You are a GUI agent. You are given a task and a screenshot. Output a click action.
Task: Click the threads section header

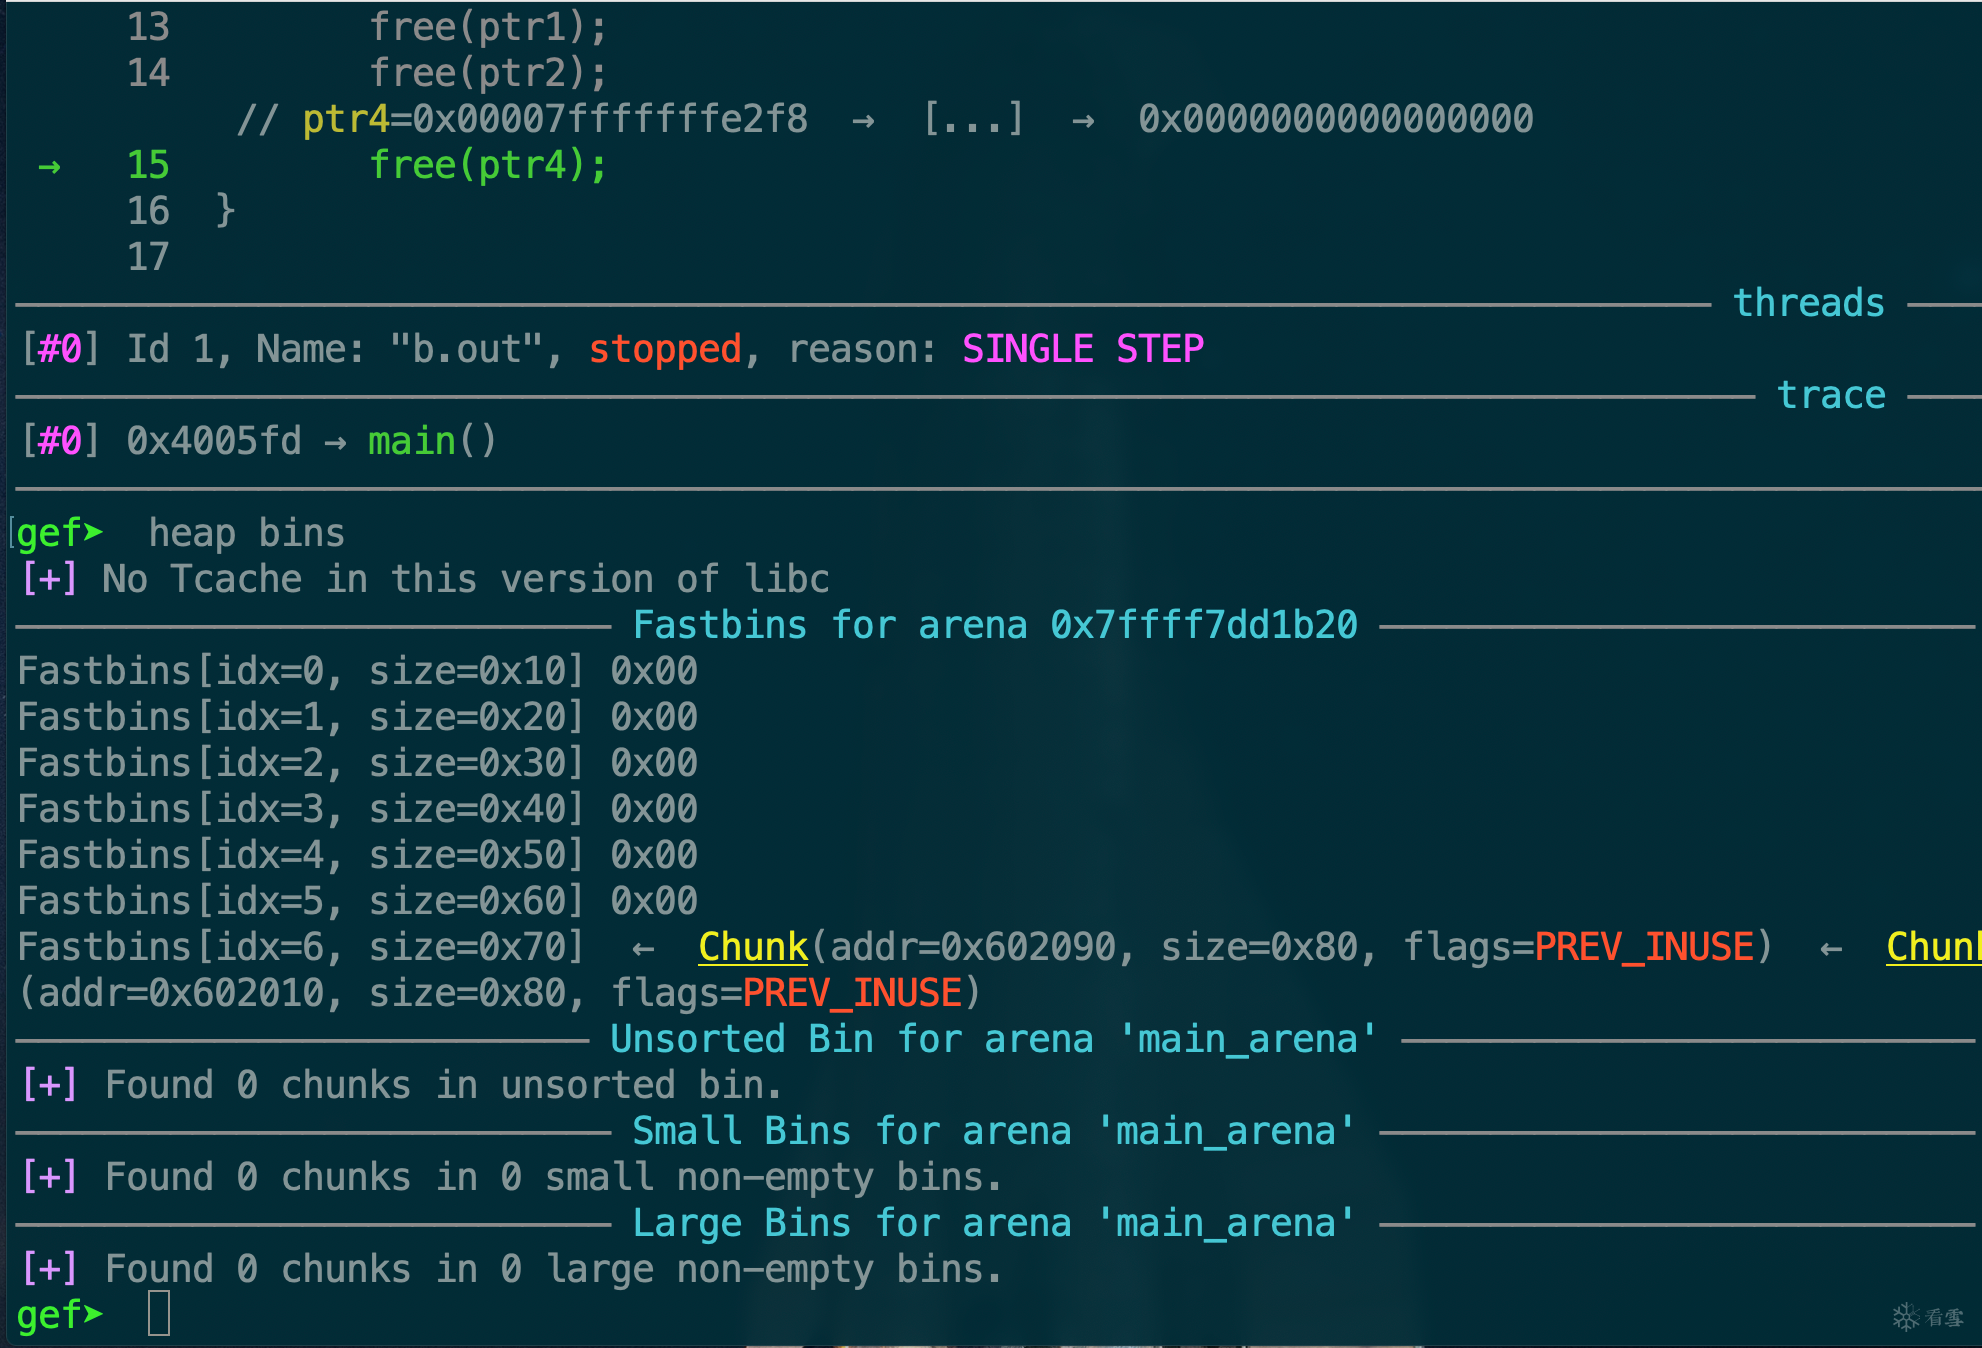pyautogui.click(x=1808, y=303)
